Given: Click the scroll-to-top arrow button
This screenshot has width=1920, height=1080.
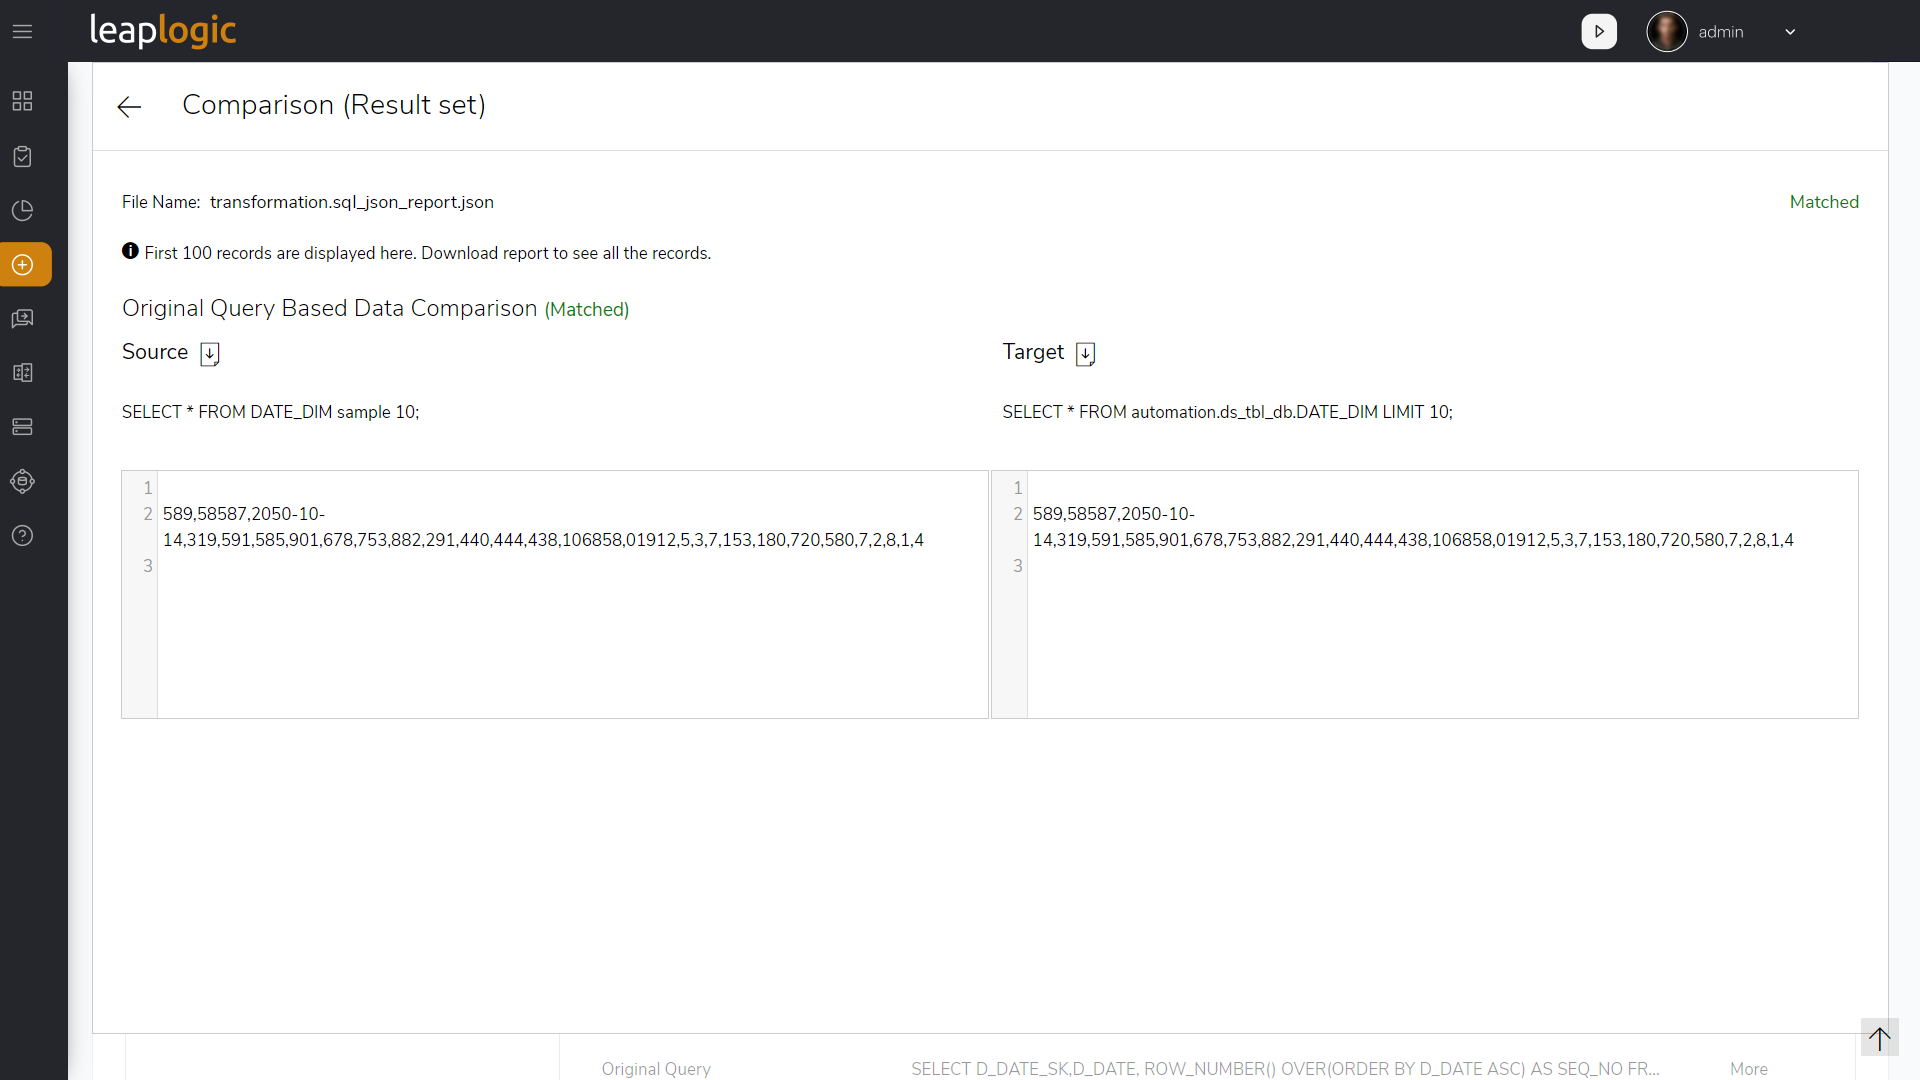Looking at the screenshot, I should 1880,1038.
